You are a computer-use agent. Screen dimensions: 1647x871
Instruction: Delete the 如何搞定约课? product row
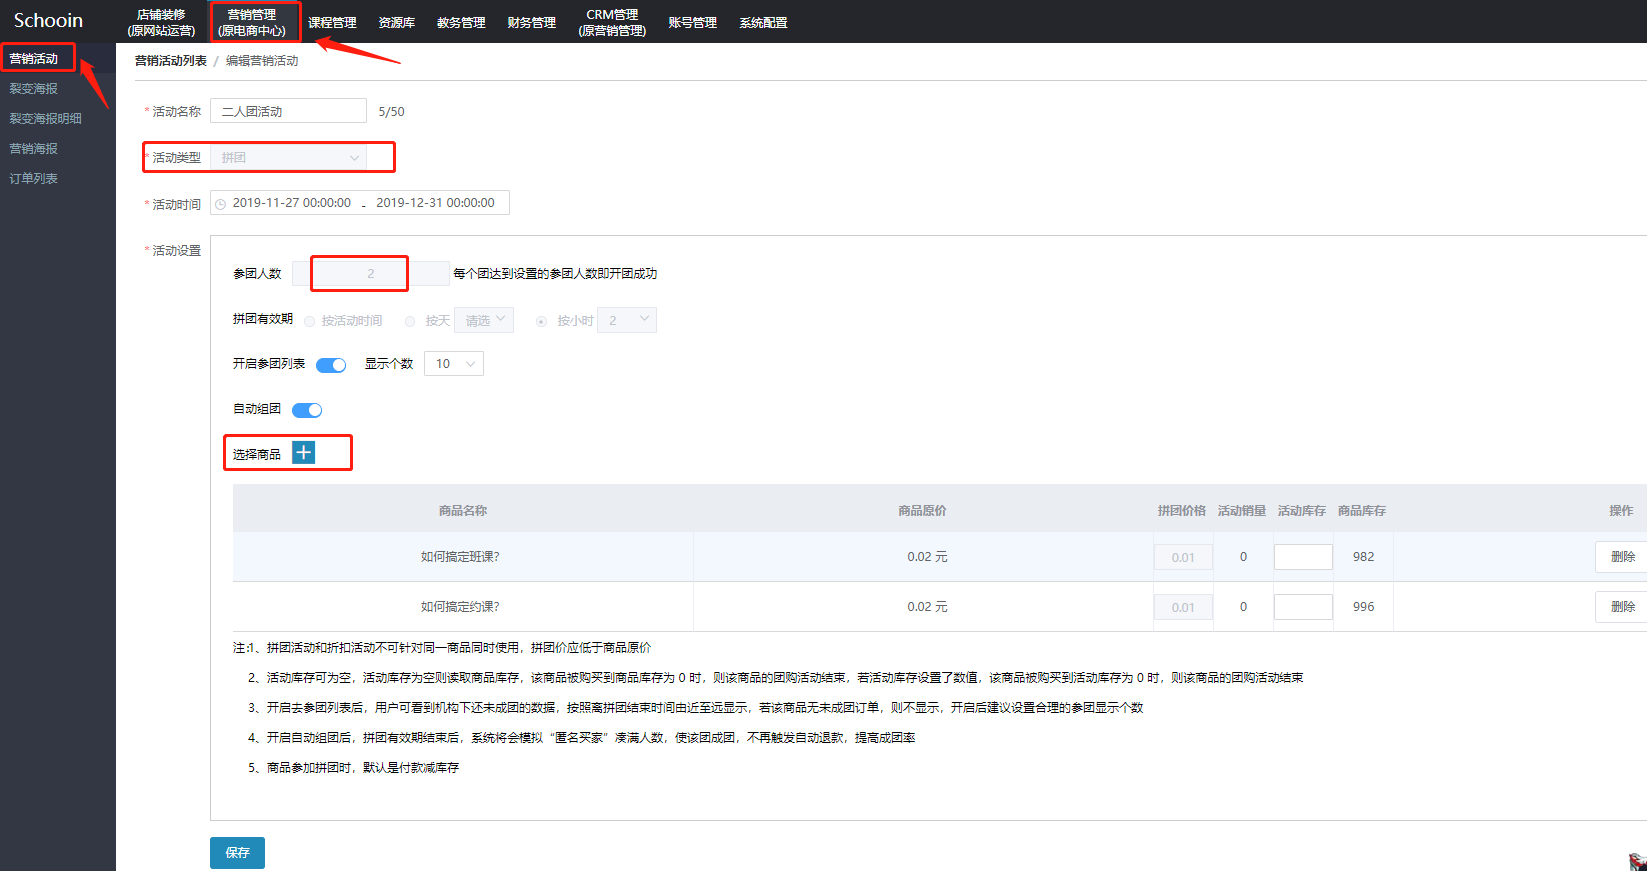coord(1621,607)
